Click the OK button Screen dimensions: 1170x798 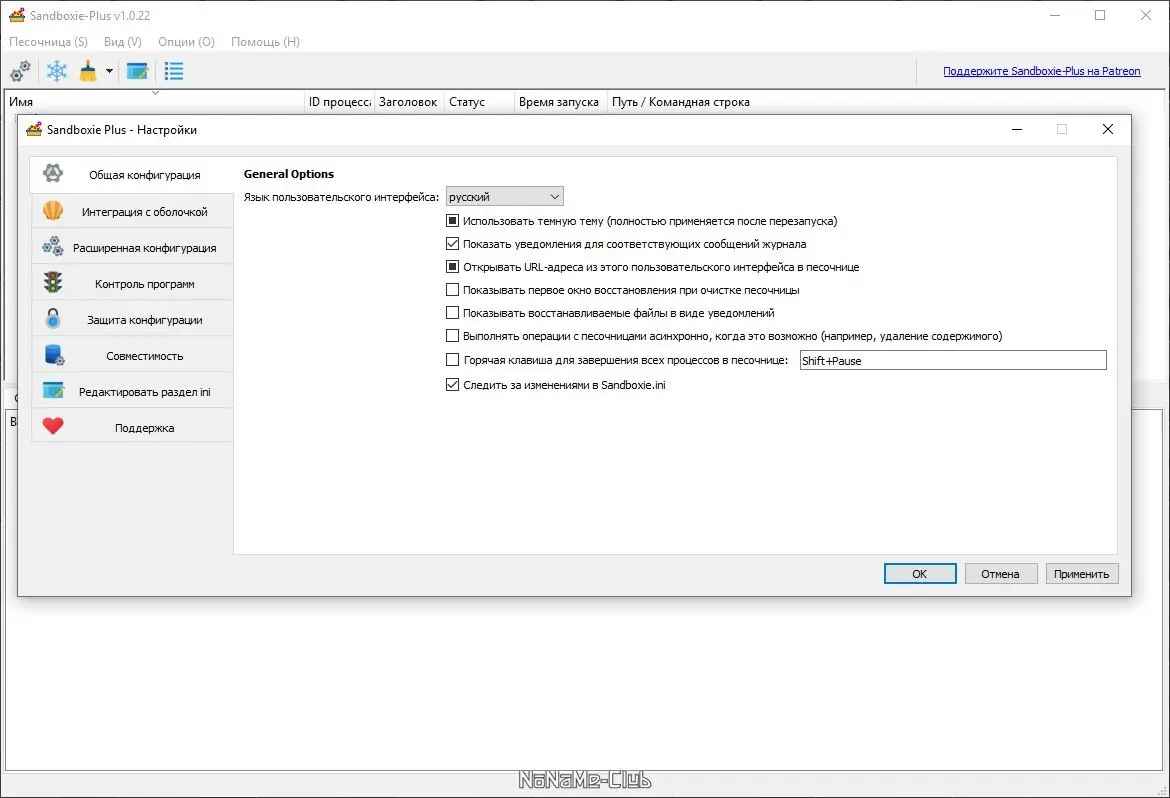click(x=920, y=573)
